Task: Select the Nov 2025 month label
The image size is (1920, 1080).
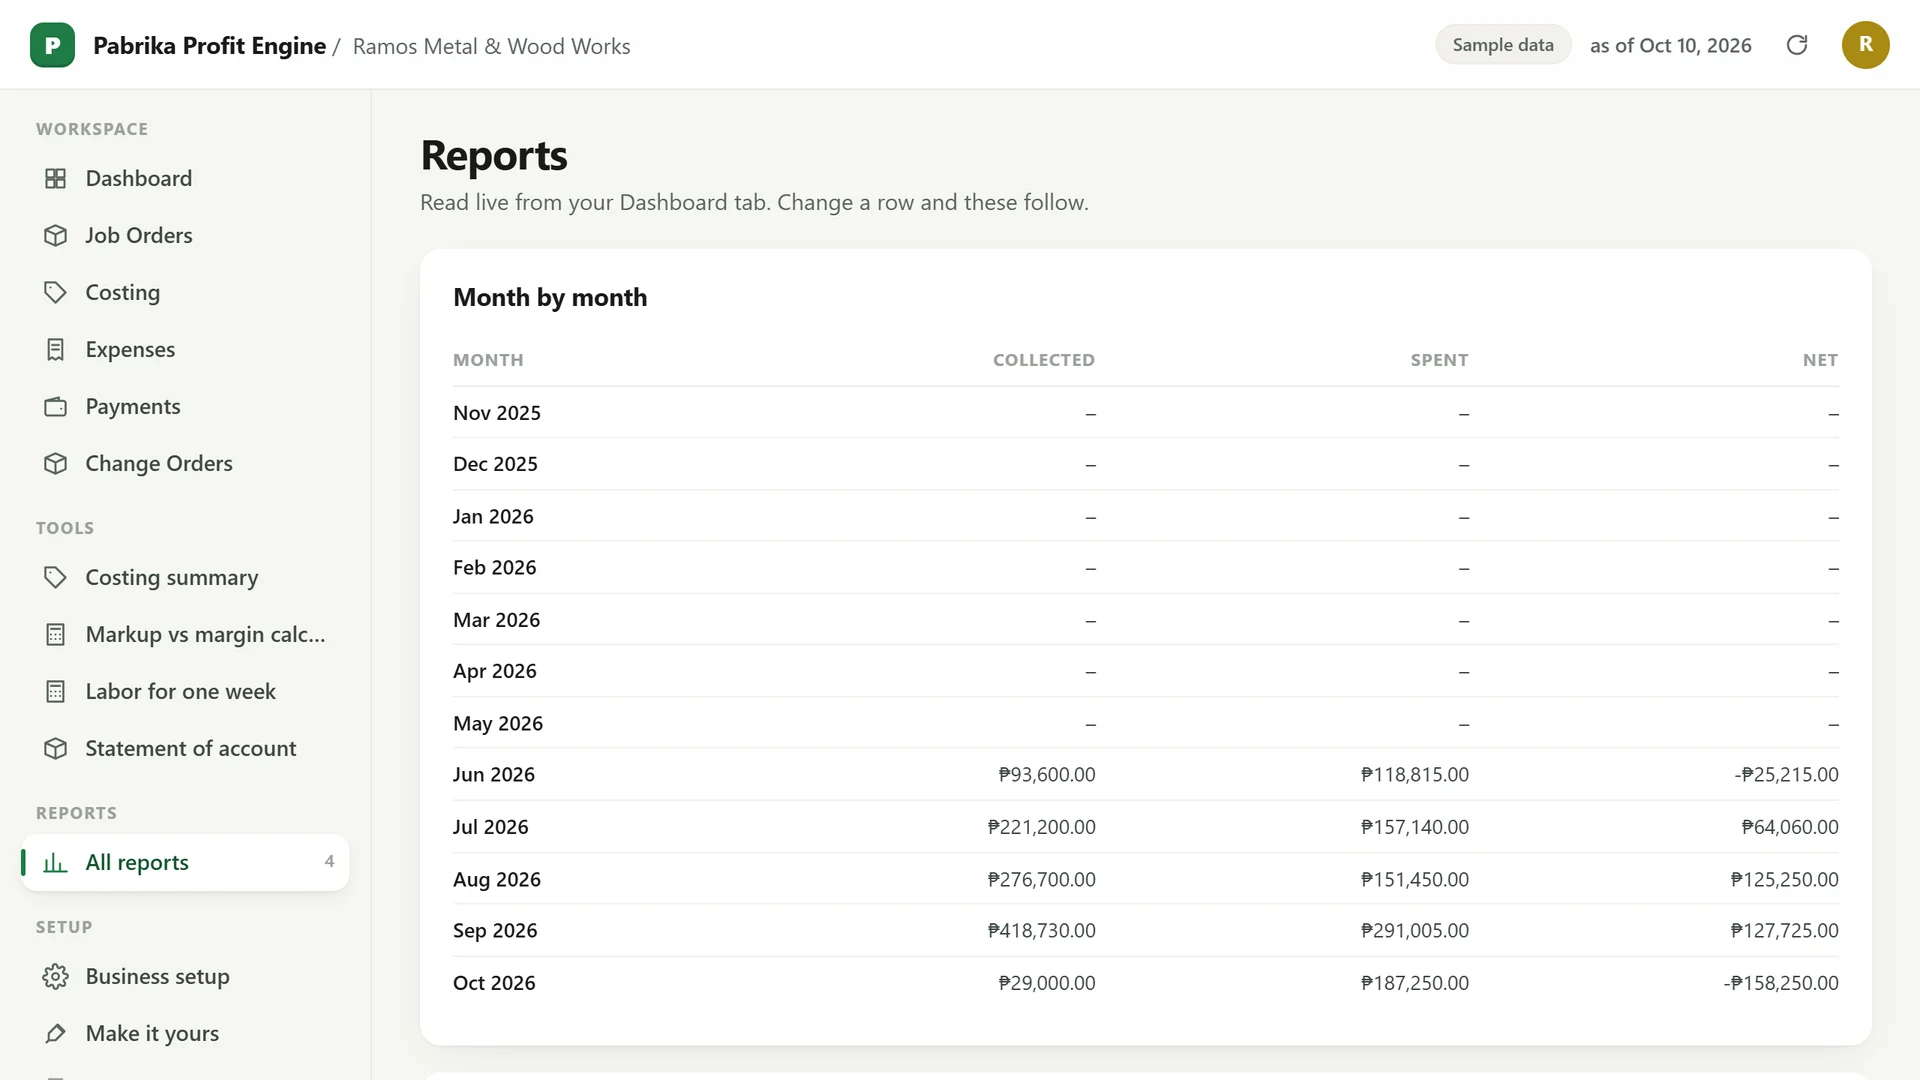Action: click(496, 413)
